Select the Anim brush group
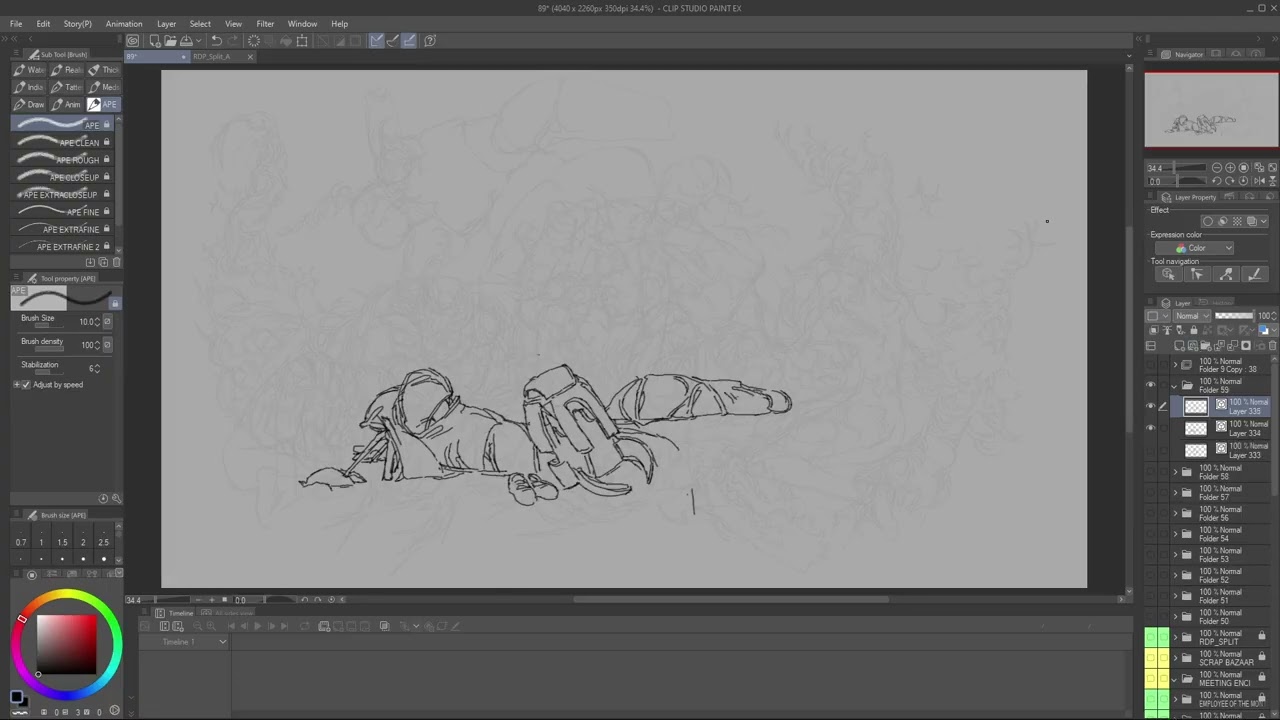 pyautogui.click(x=67, y=105)
